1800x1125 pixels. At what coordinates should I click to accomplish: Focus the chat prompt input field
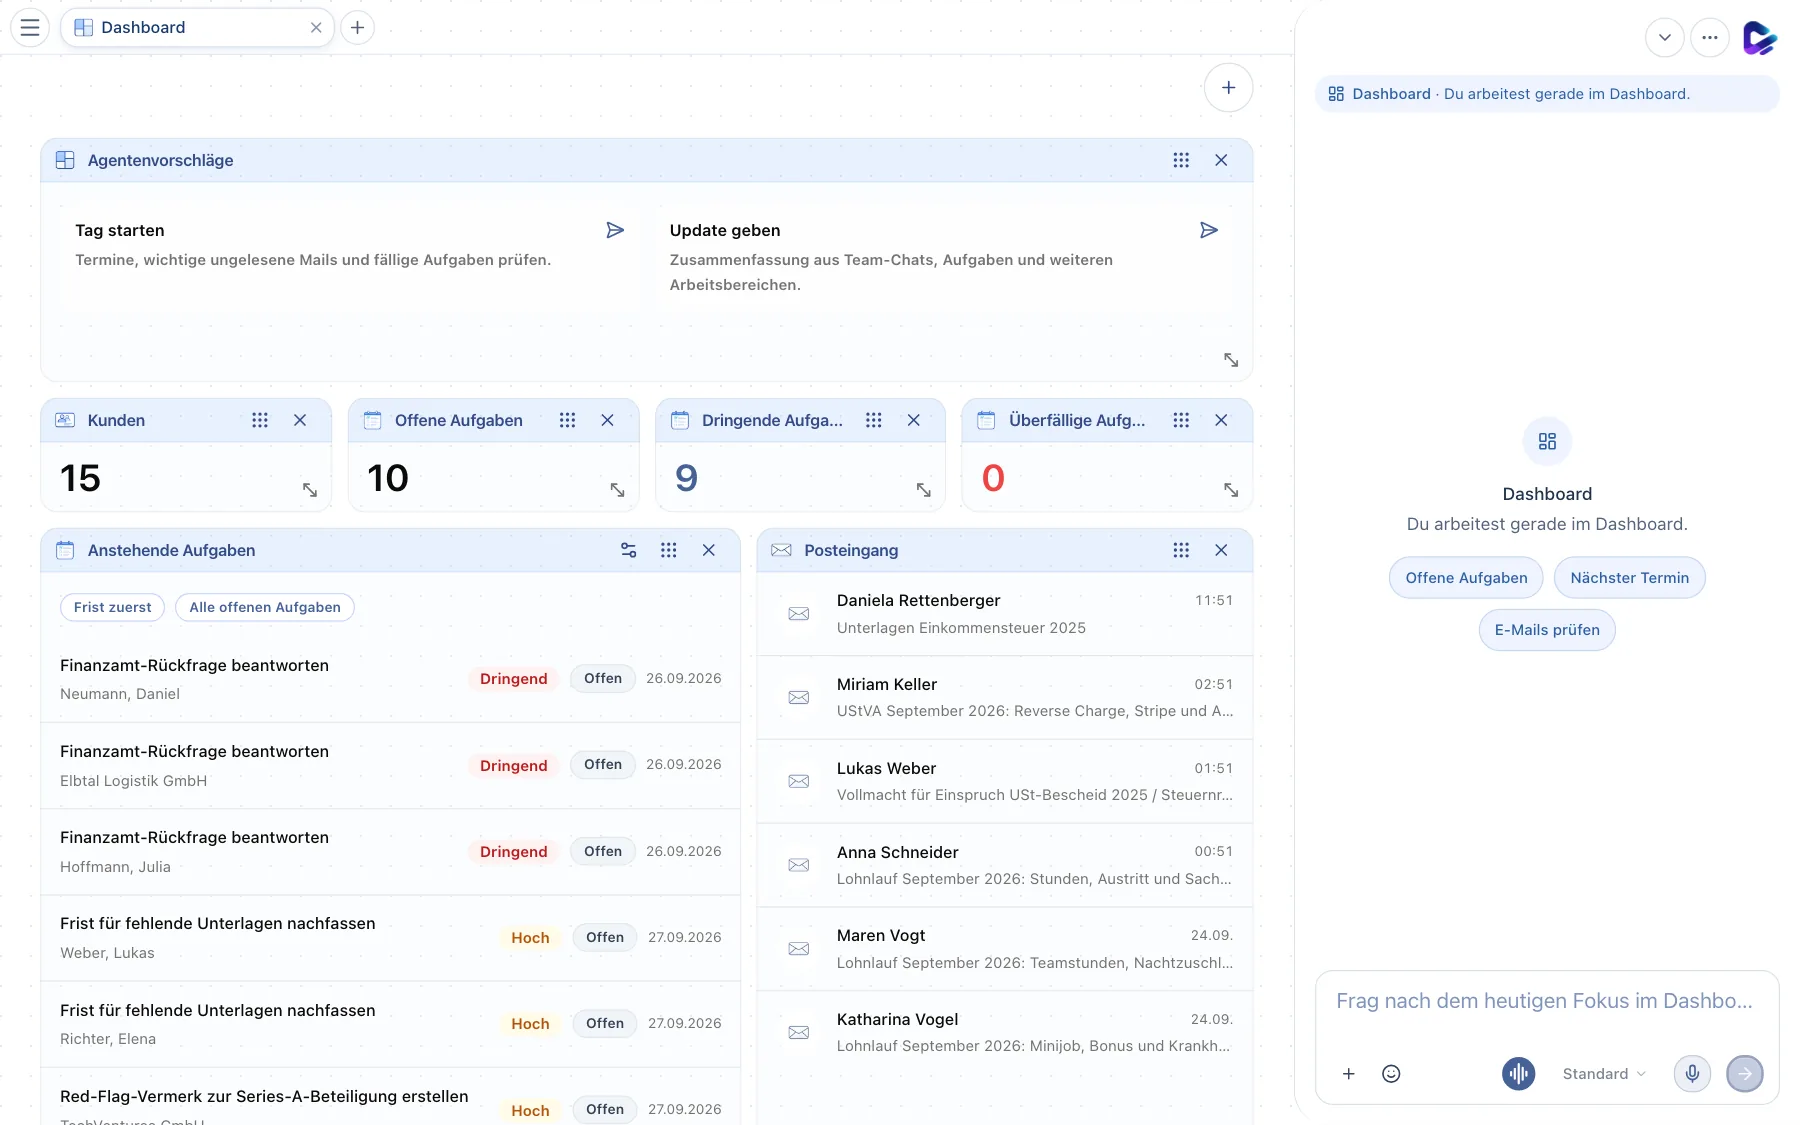click(x=1546, y=1001)
